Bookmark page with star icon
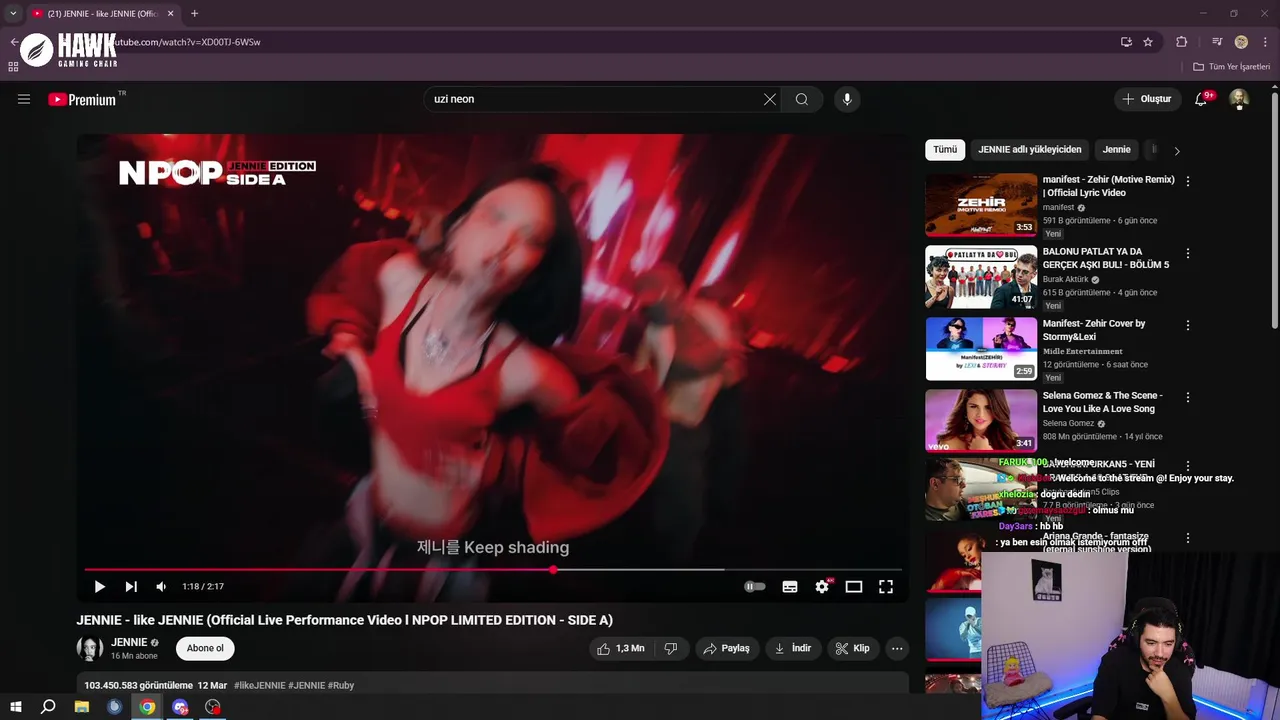 (x=1148, y=42)
